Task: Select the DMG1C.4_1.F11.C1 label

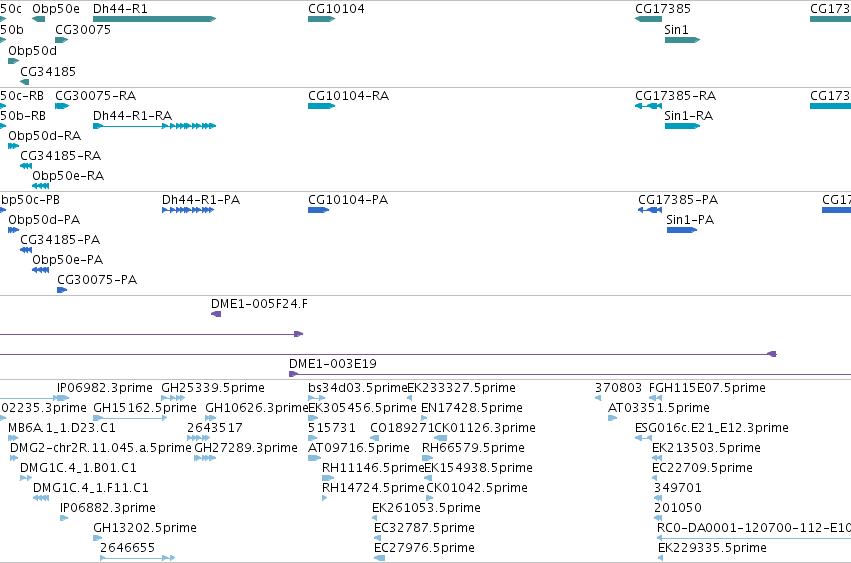Action: [91, 488]
